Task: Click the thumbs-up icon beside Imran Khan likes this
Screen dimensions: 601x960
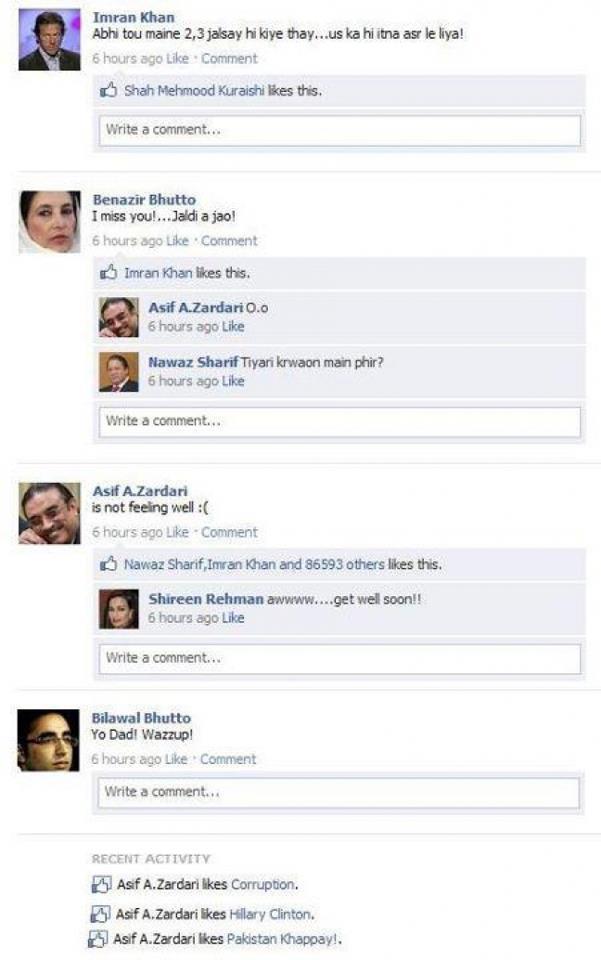Action: point(108,272)
